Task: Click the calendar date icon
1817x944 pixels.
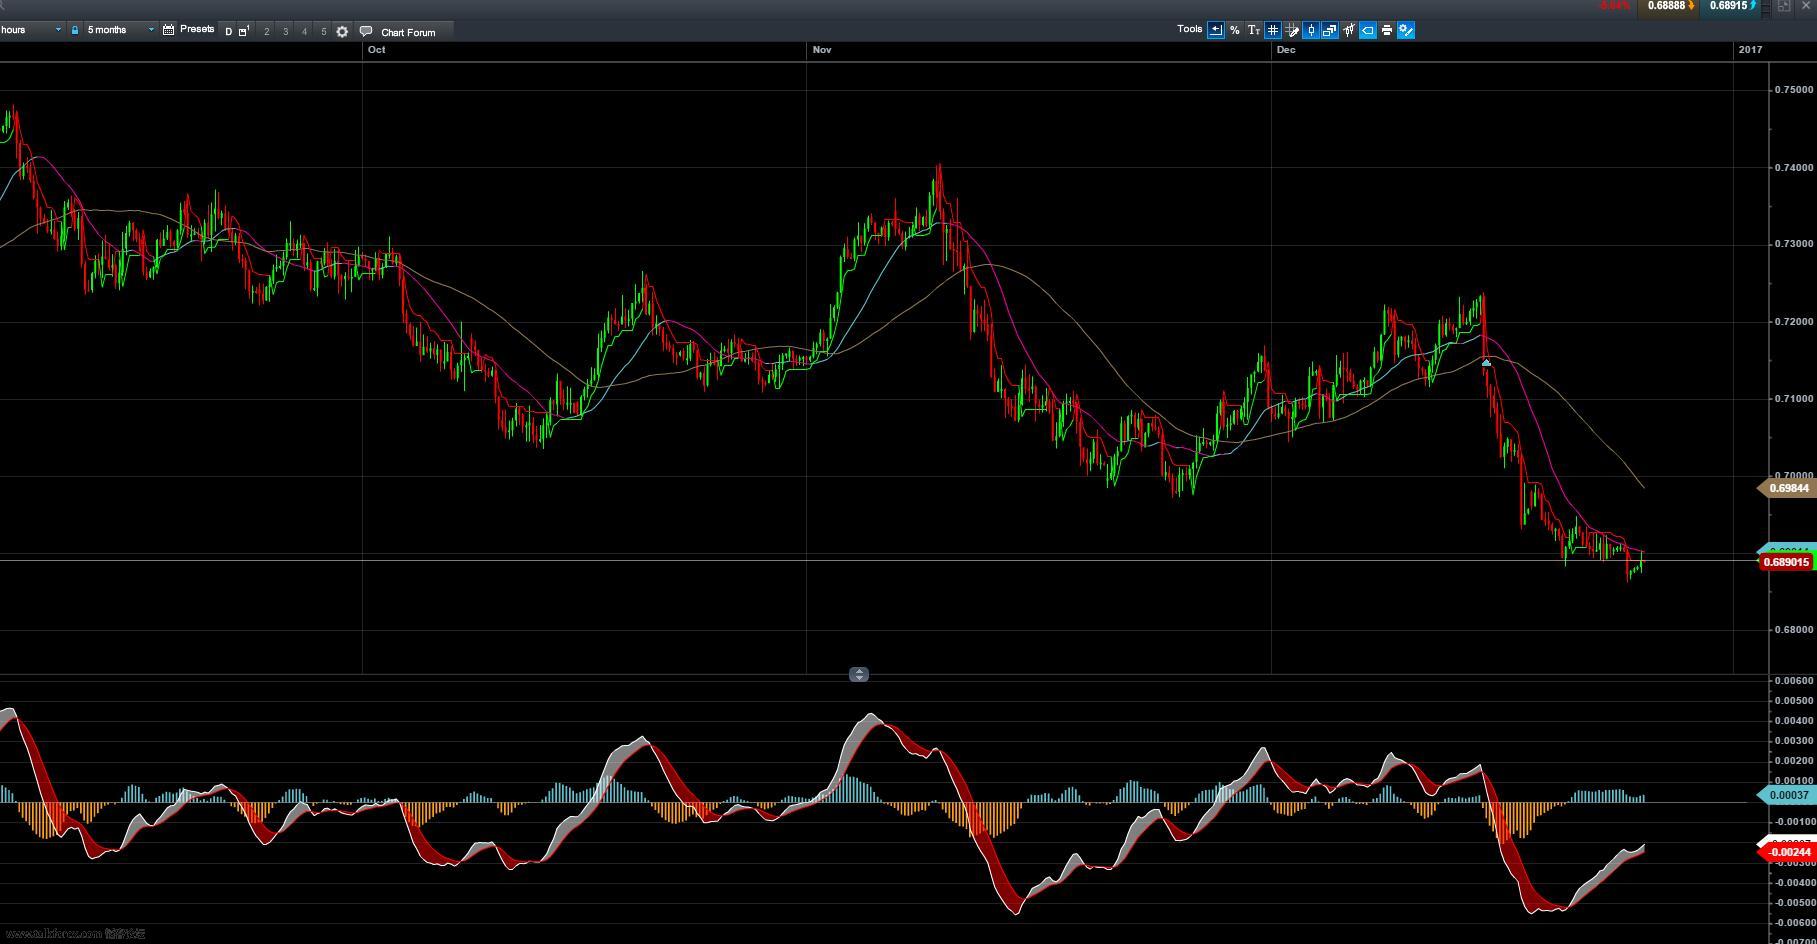Action: click(168, 30)
